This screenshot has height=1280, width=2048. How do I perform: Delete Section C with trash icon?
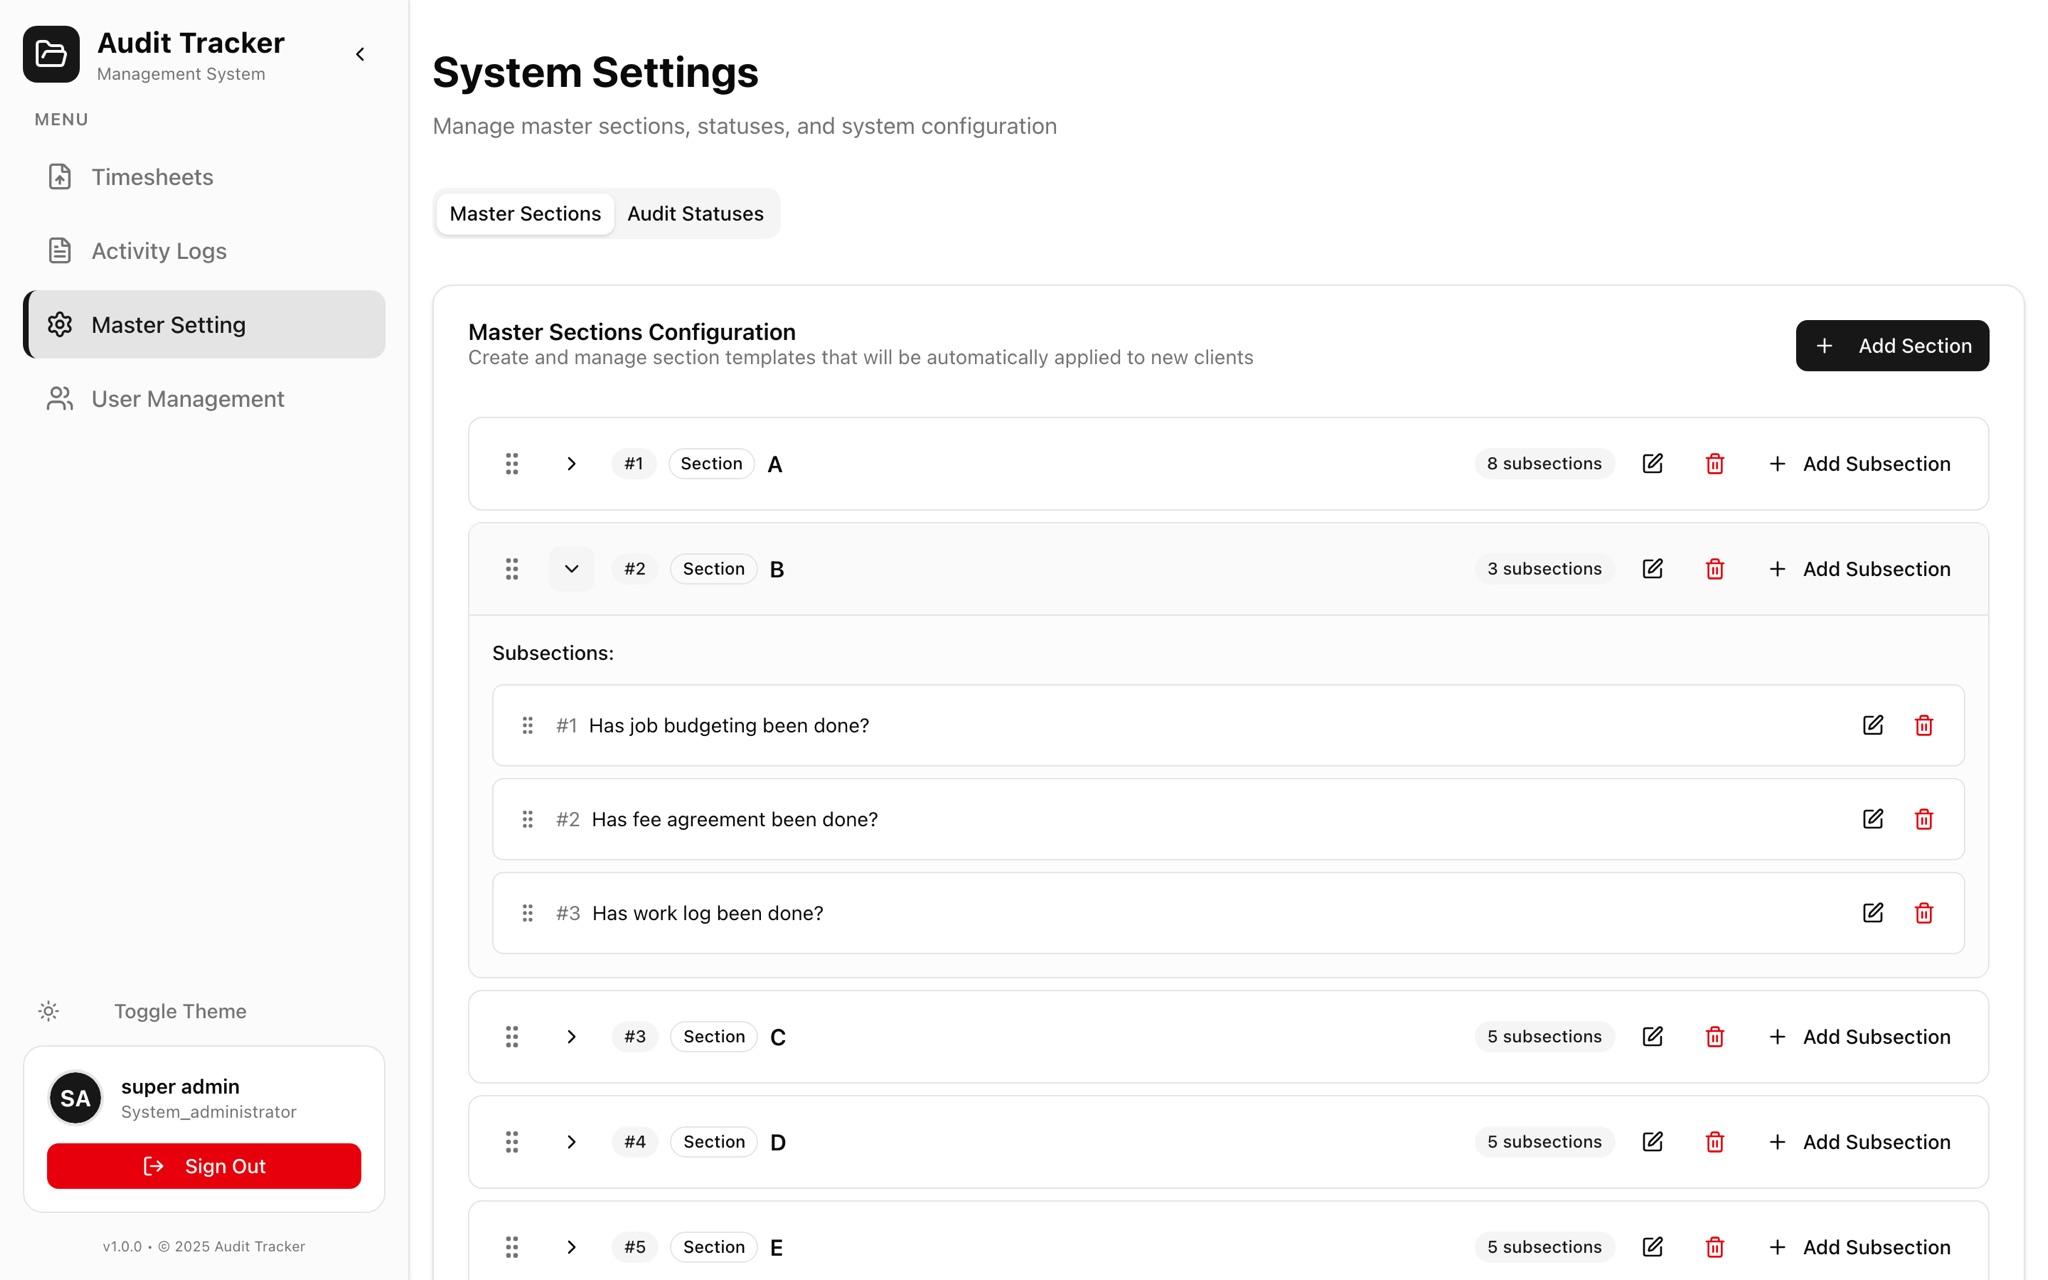point(1714,1037)
